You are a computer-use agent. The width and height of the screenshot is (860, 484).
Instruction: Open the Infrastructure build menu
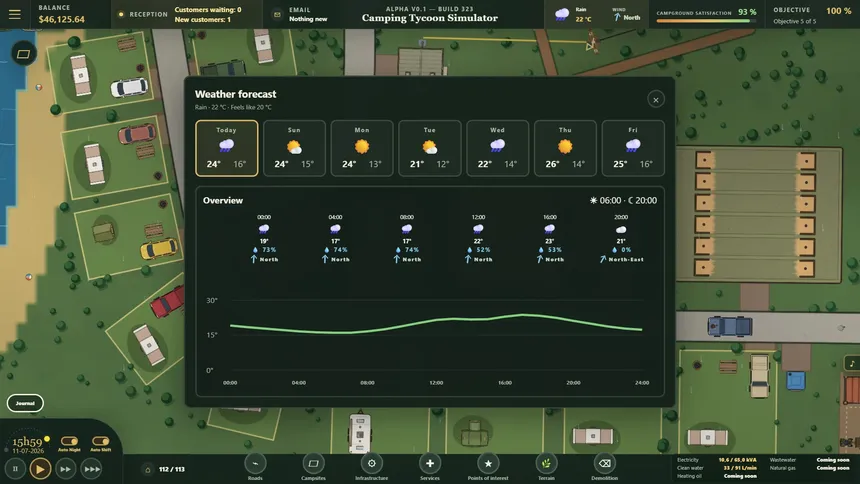[371, 464]
